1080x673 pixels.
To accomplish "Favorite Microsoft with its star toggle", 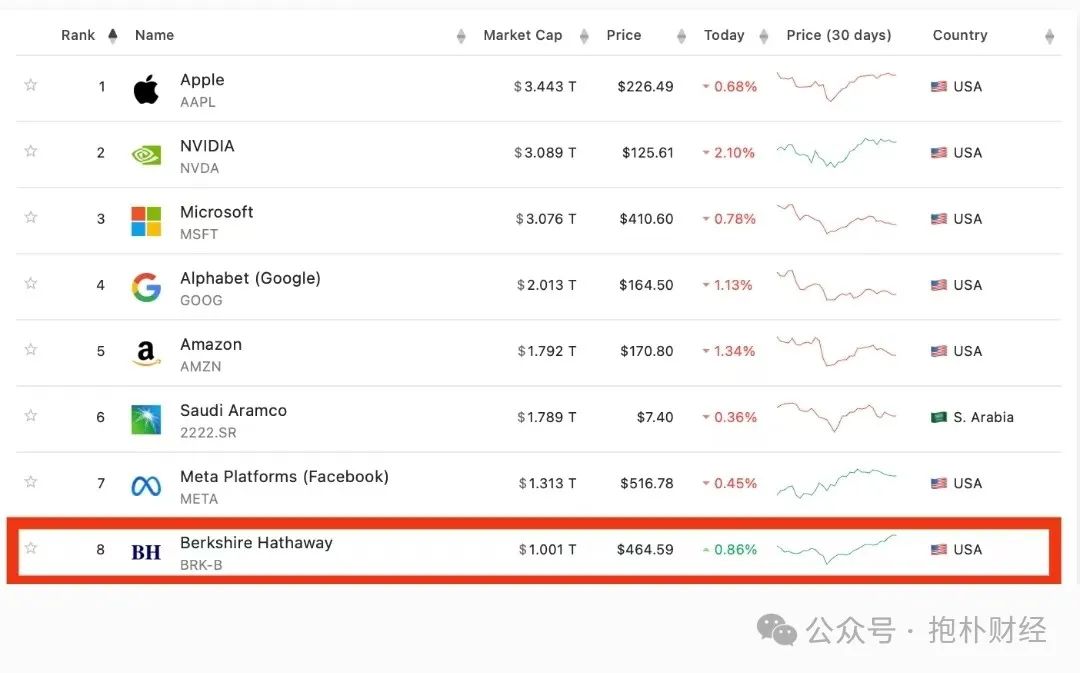I will 30,217.
